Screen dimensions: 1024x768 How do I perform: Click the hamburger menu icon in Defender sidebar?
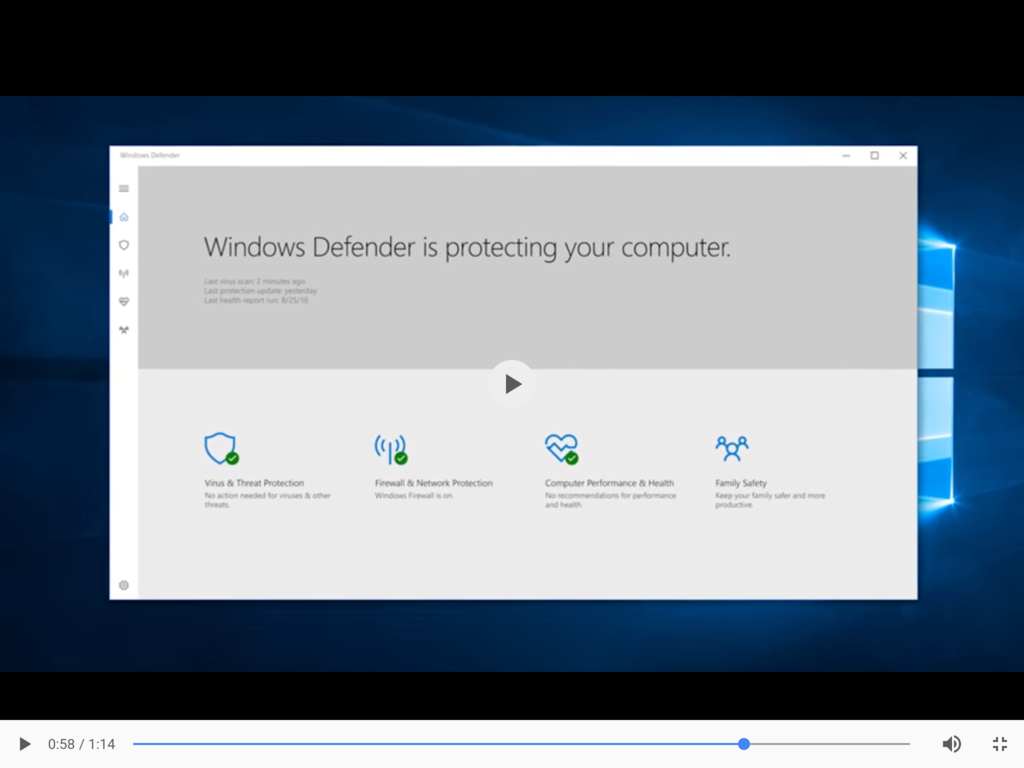click(x=123, y=189)
